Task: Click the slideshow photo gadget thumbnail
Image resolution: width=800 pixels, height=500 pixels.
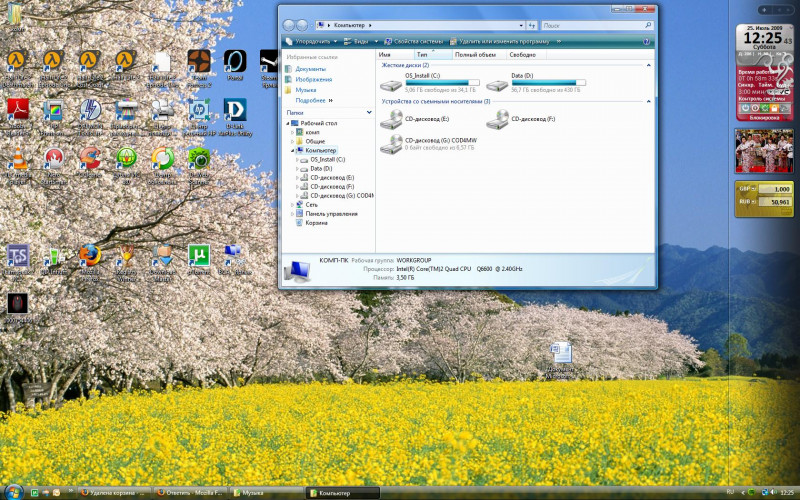Action: [764, 151]
